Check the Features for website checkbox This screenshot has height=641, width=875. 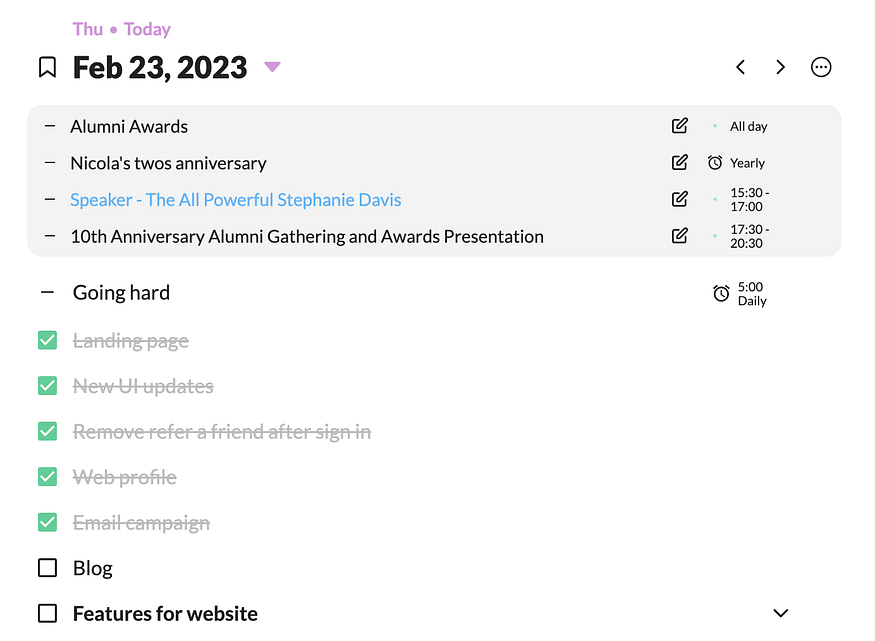click(x=47, y=613)
